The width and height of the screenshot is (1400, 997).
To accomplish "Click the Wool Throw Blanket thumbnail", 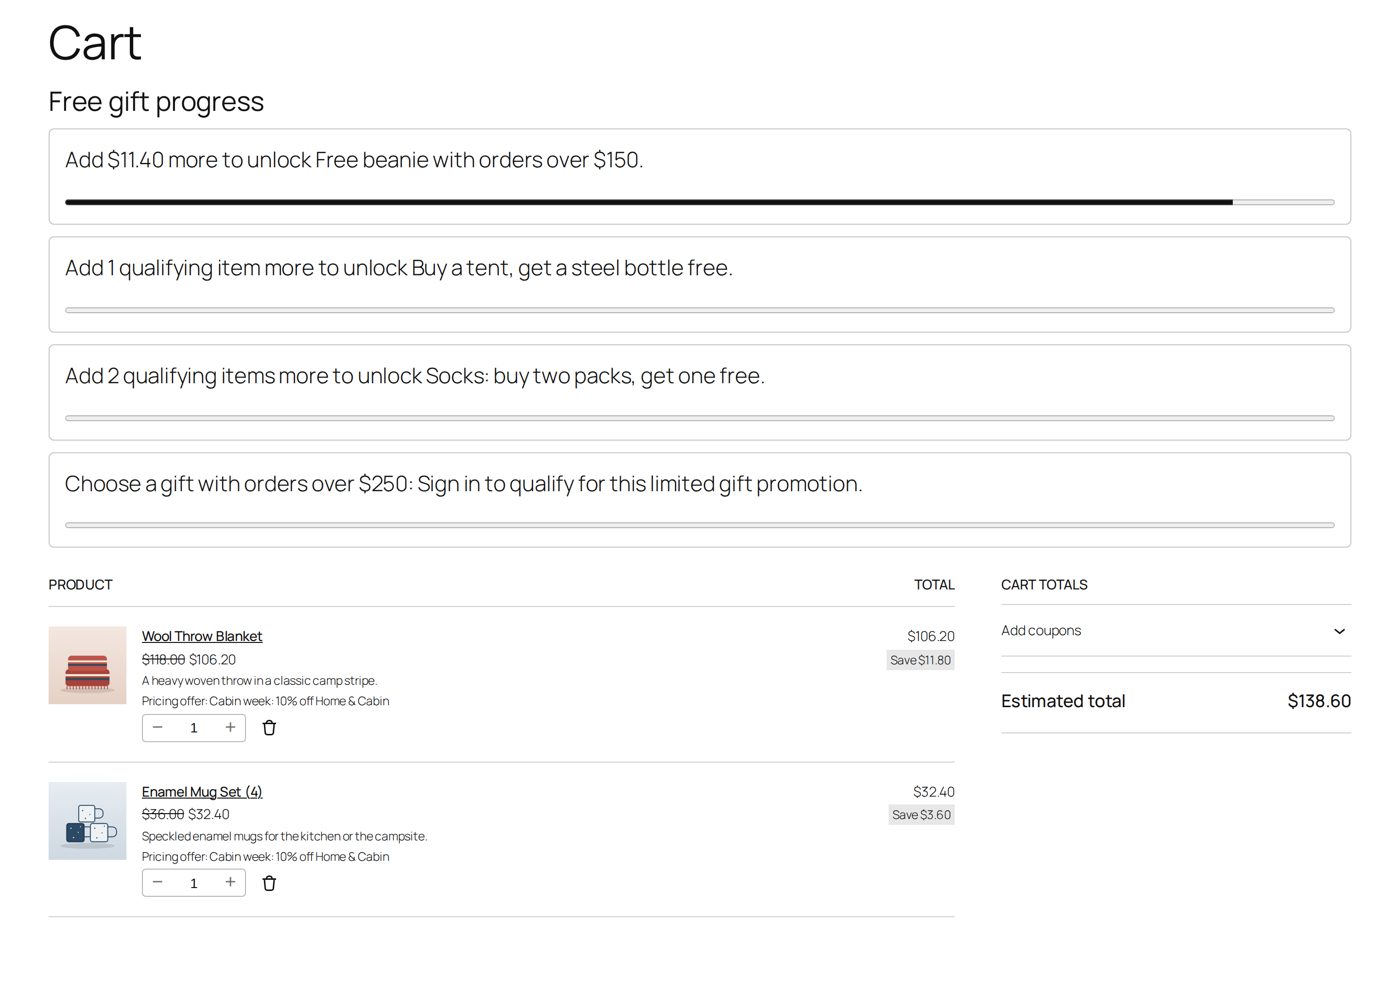I will click(88, 666).
